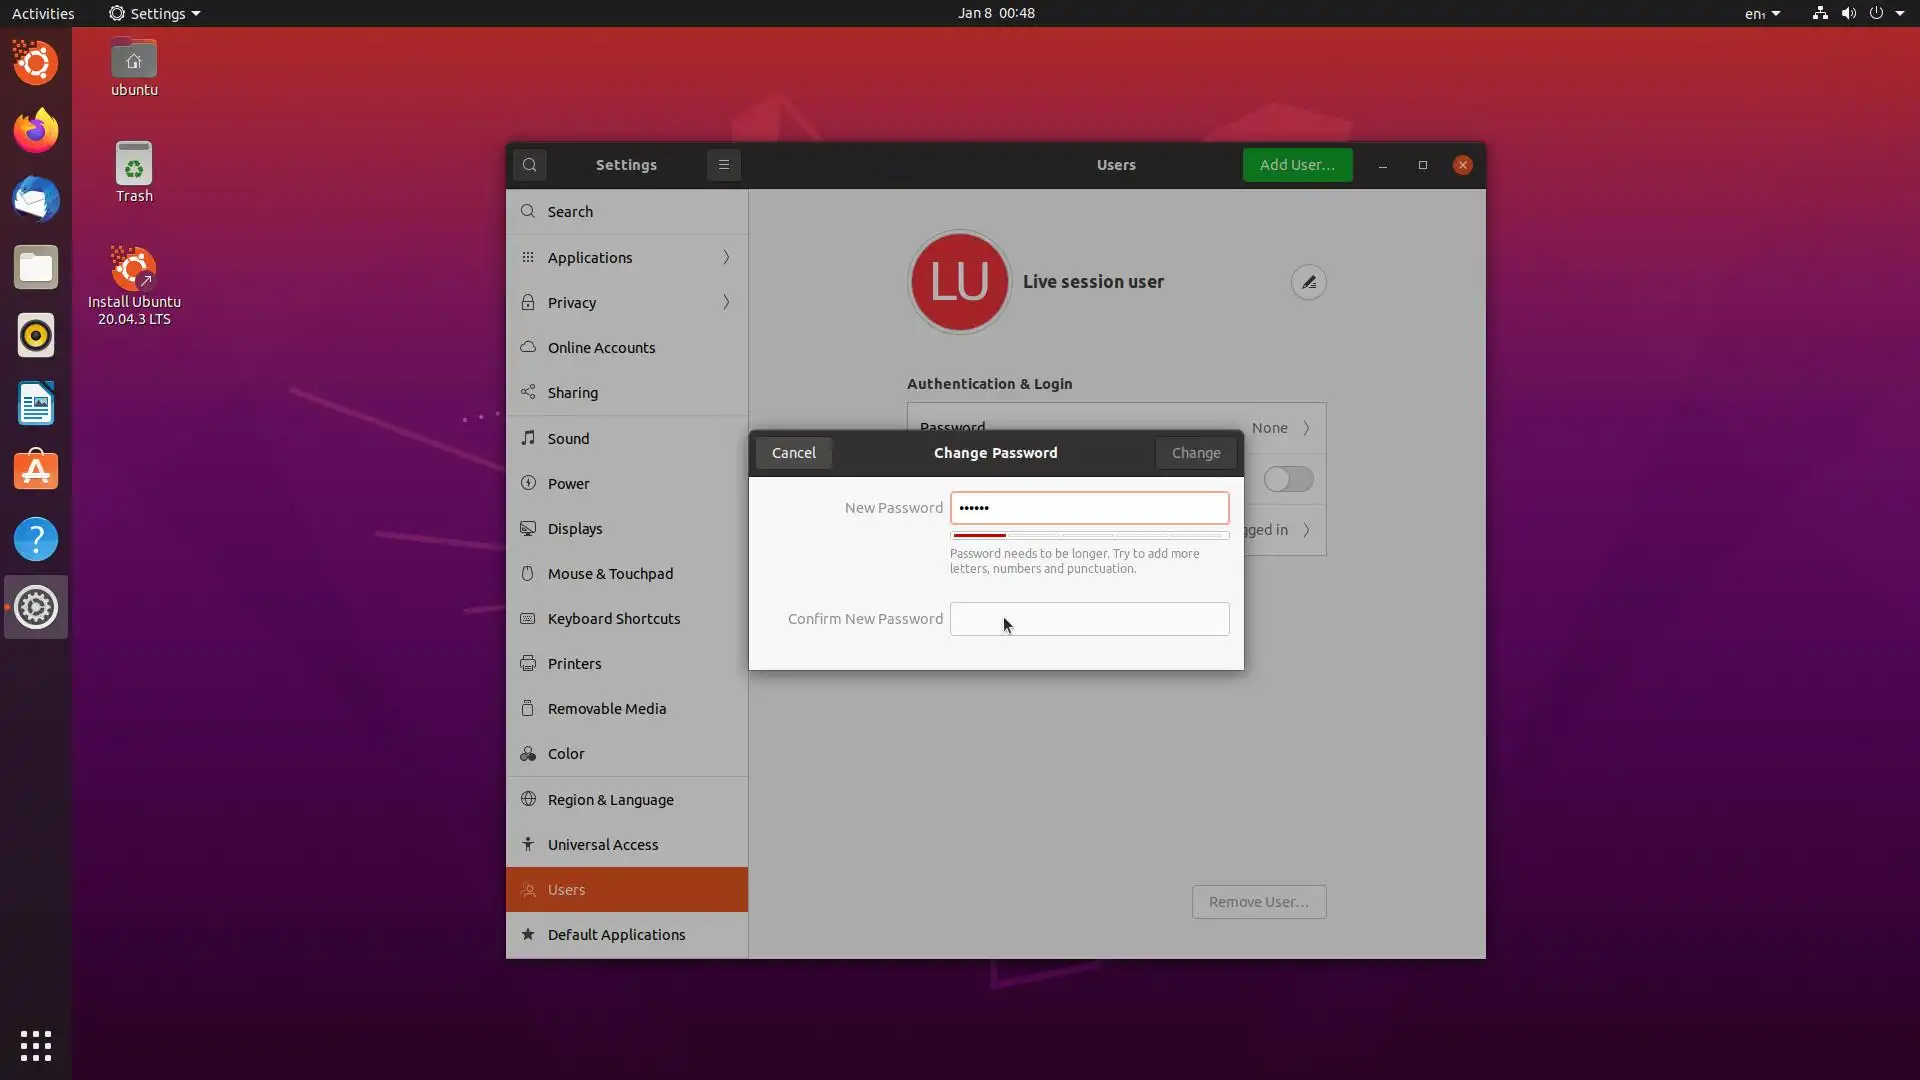The image size is (1920, 1080).
Task: Show applications grid icon
Action: [36, 1046]
